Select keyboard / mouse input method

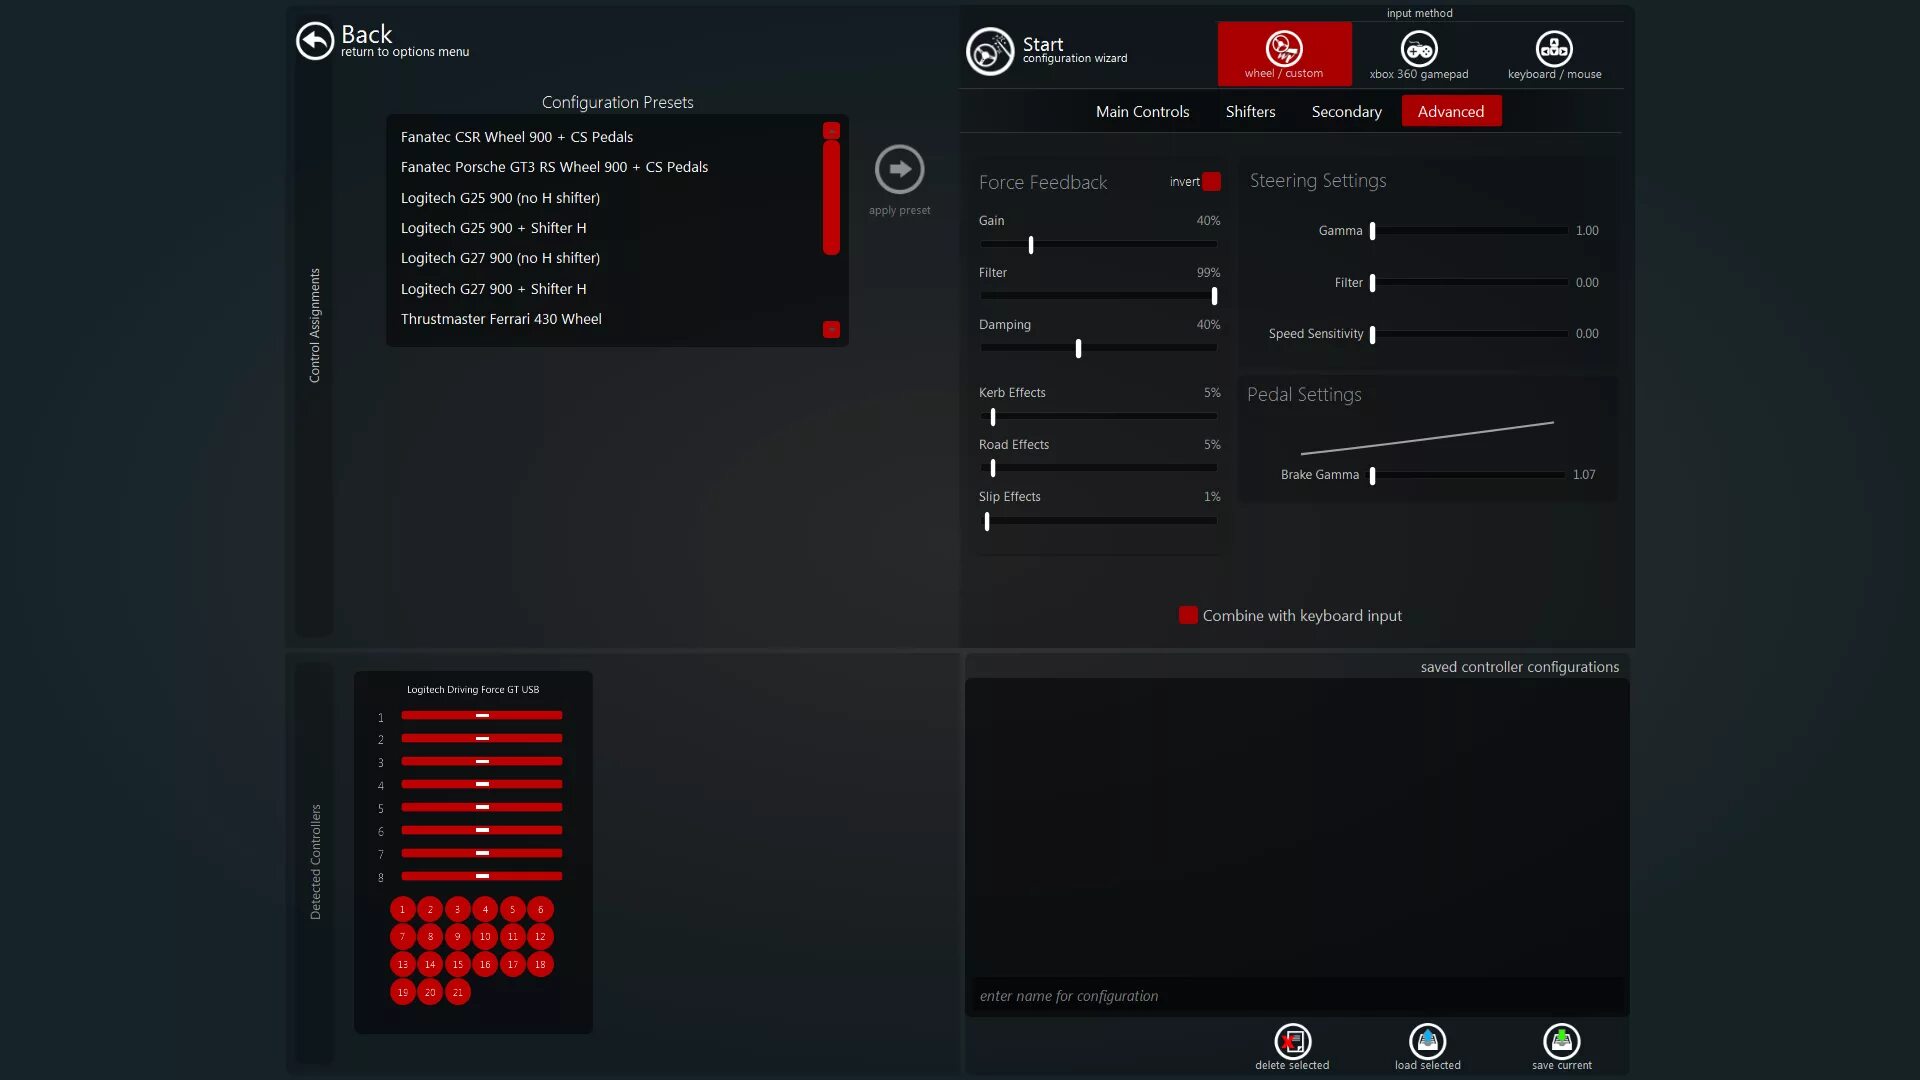(1553, 54)
